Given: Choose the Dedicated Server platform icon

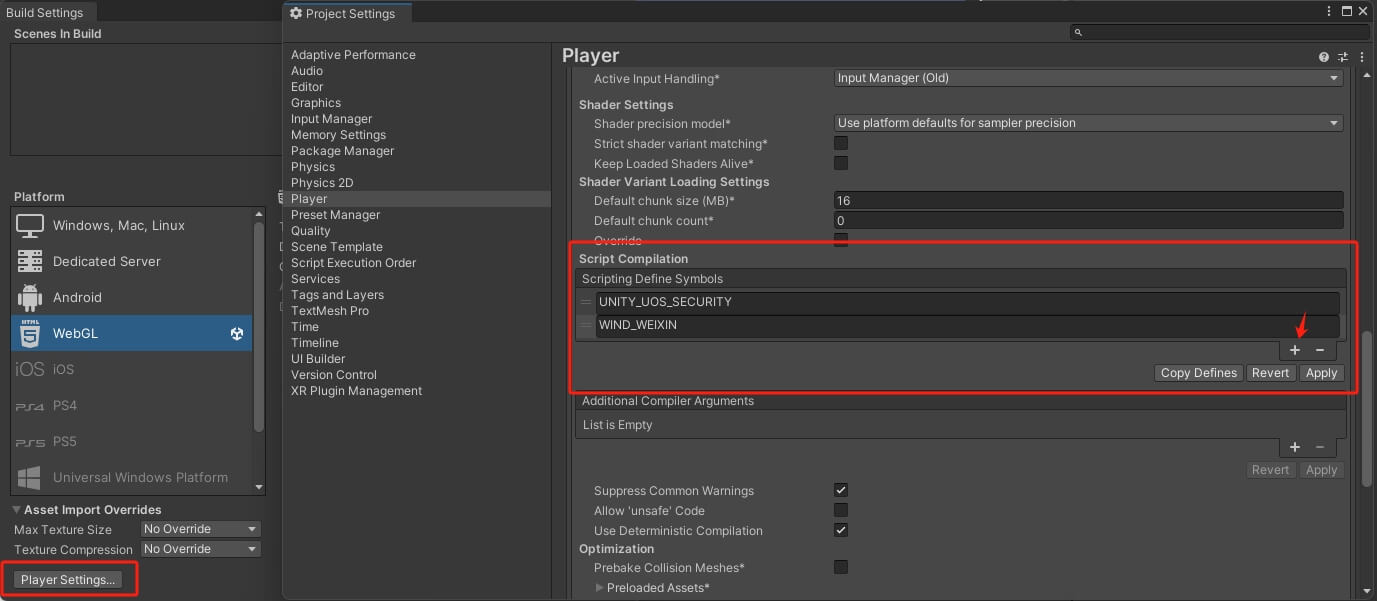Looking at the screenshot, I should [x=30, y=262].
